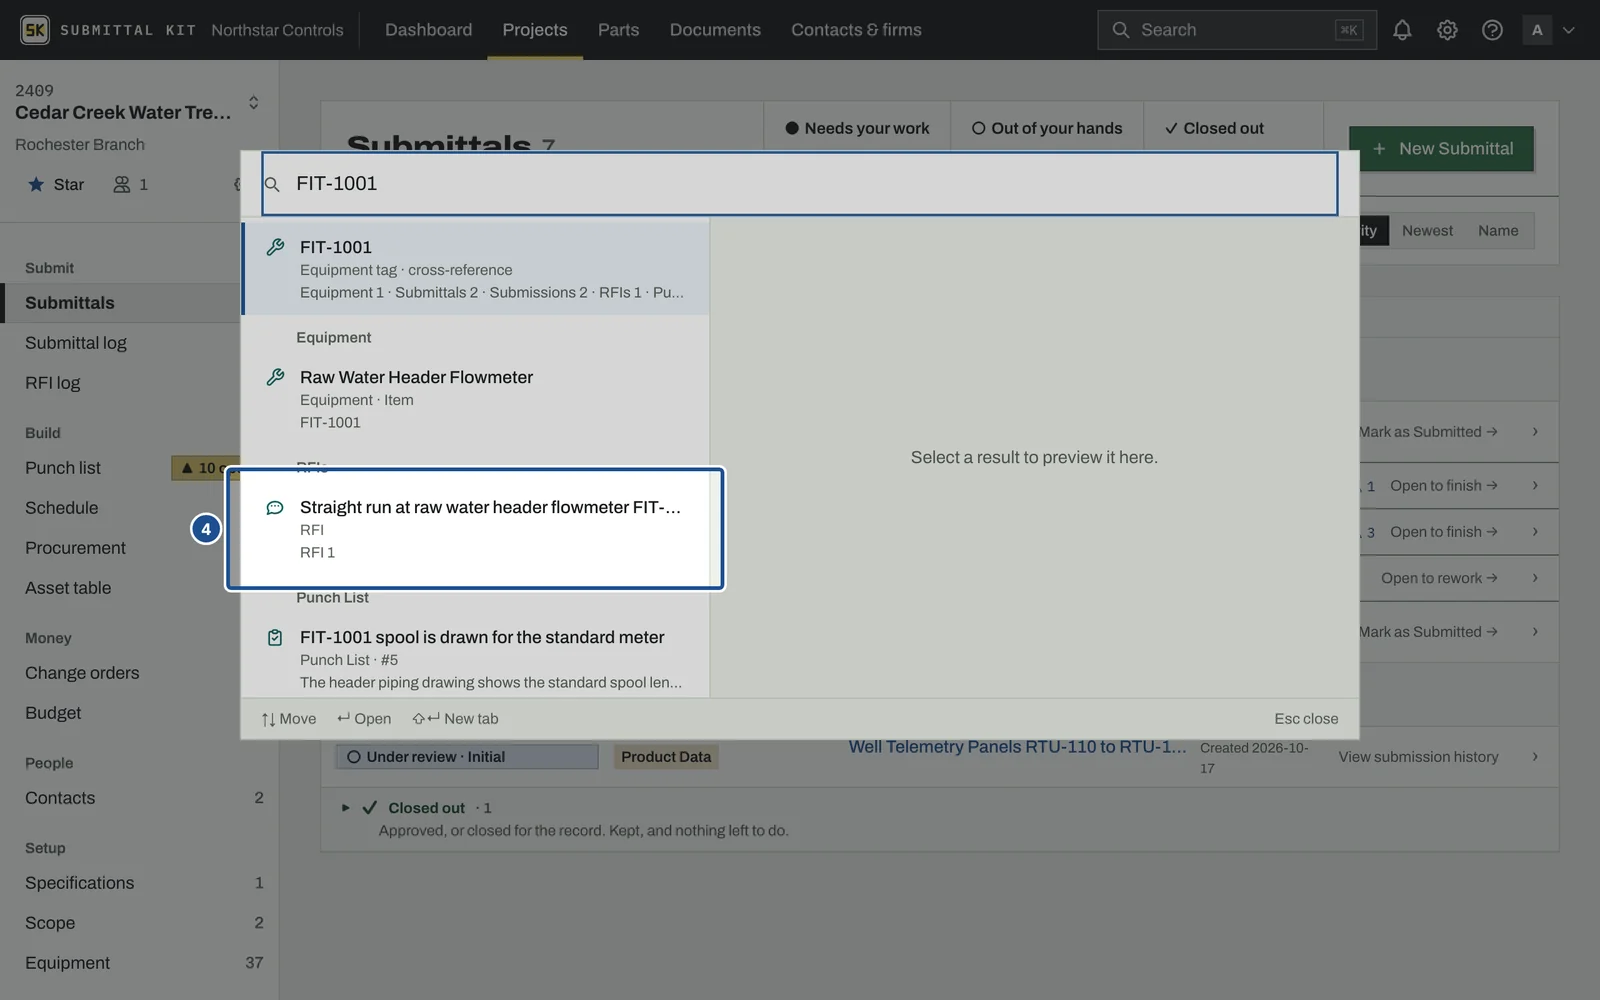
Task: Open chevron on Open to rework row
Action: (1535, 578)
